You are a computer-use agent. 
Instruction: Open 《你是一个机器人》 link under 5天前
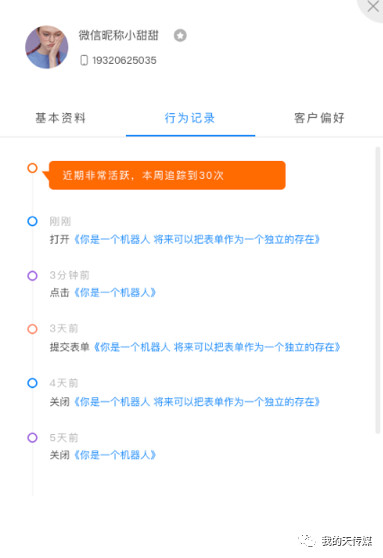click(x=115, y=455)
